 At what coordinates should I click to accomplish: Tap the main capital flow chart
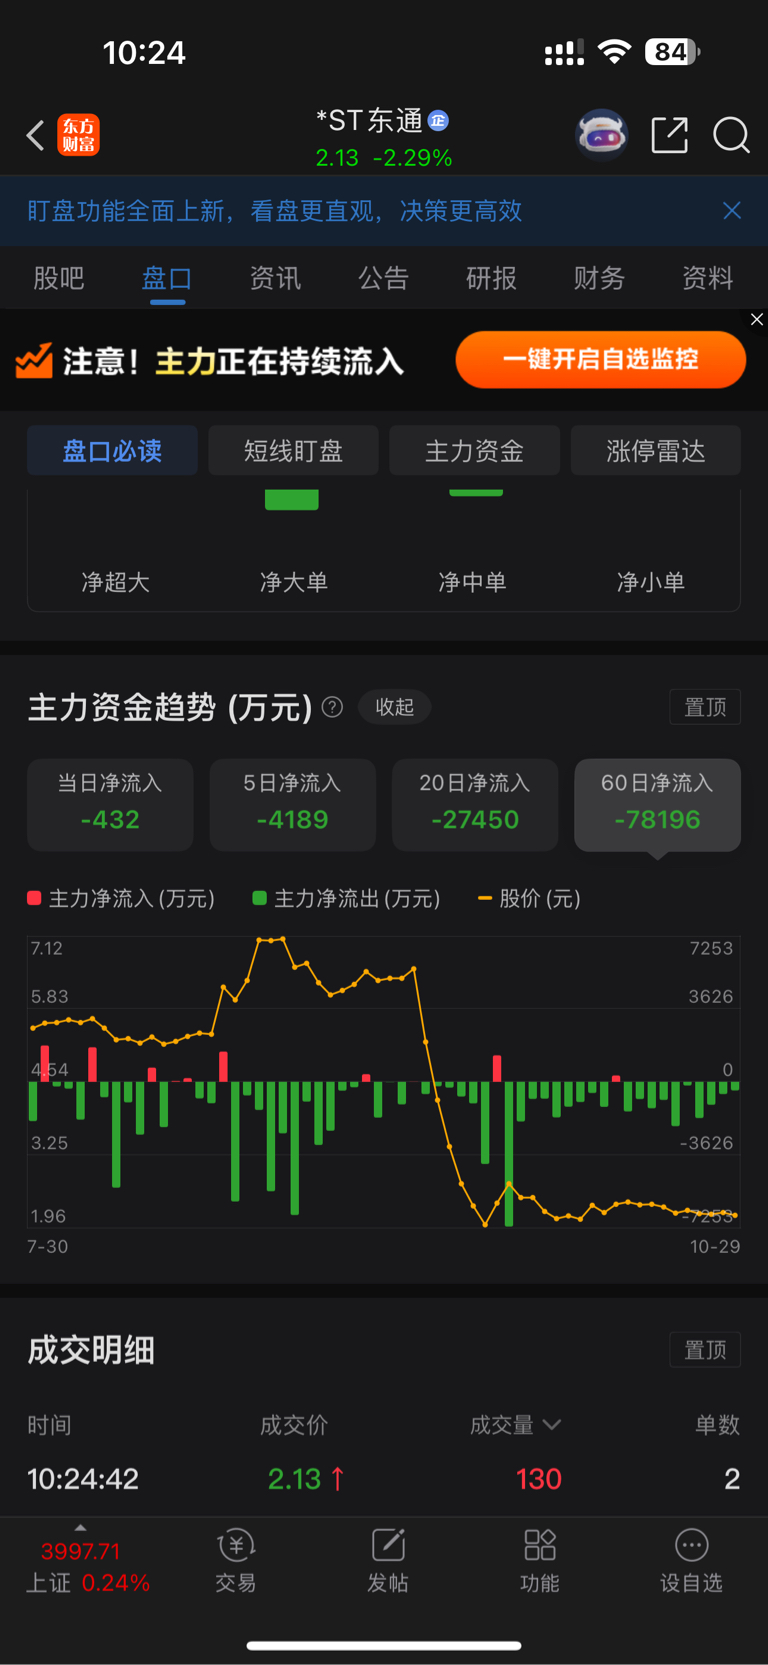384,1082
